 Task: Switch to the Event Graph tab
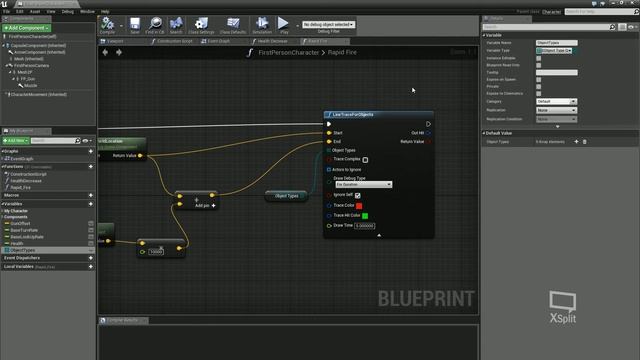click(218, 41)
